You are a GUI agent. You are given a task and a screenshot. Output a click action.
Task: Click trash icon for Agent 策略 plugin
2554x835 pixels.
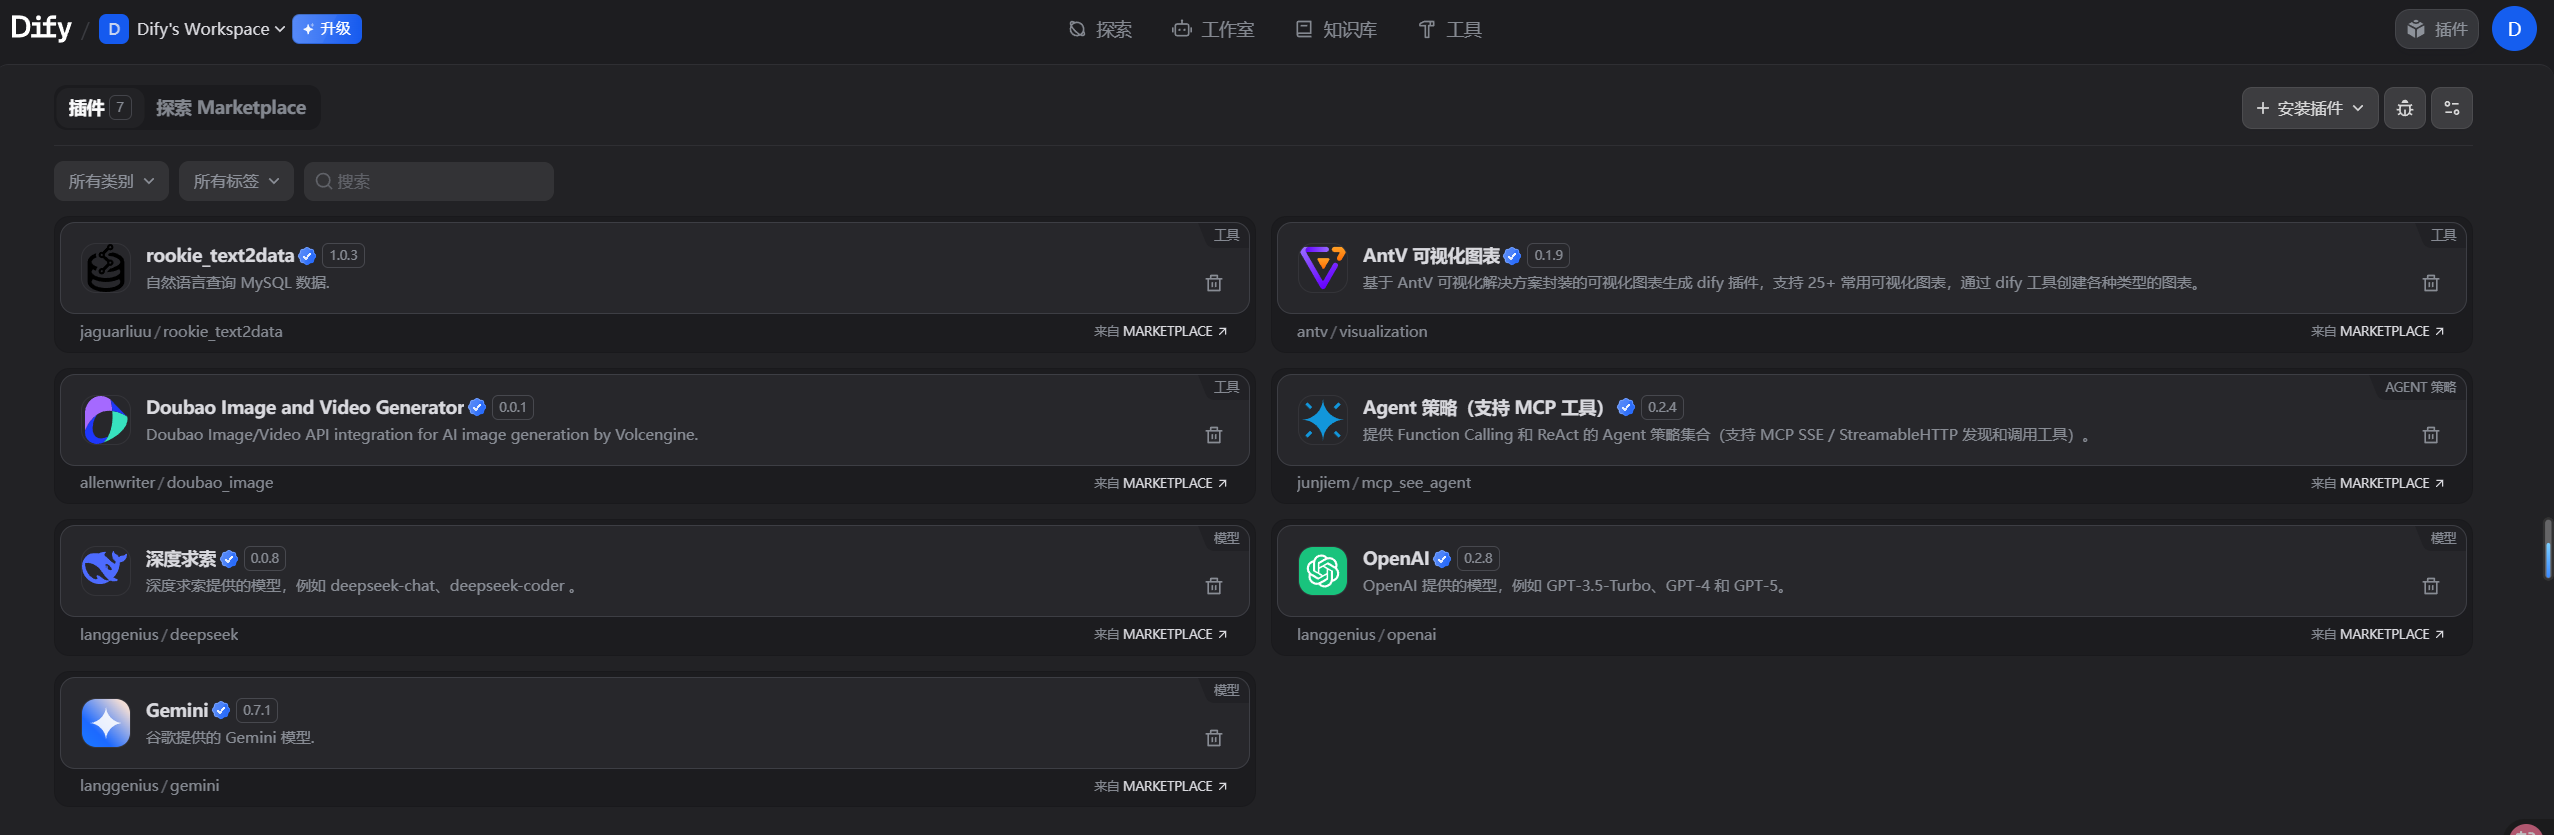2430,435
